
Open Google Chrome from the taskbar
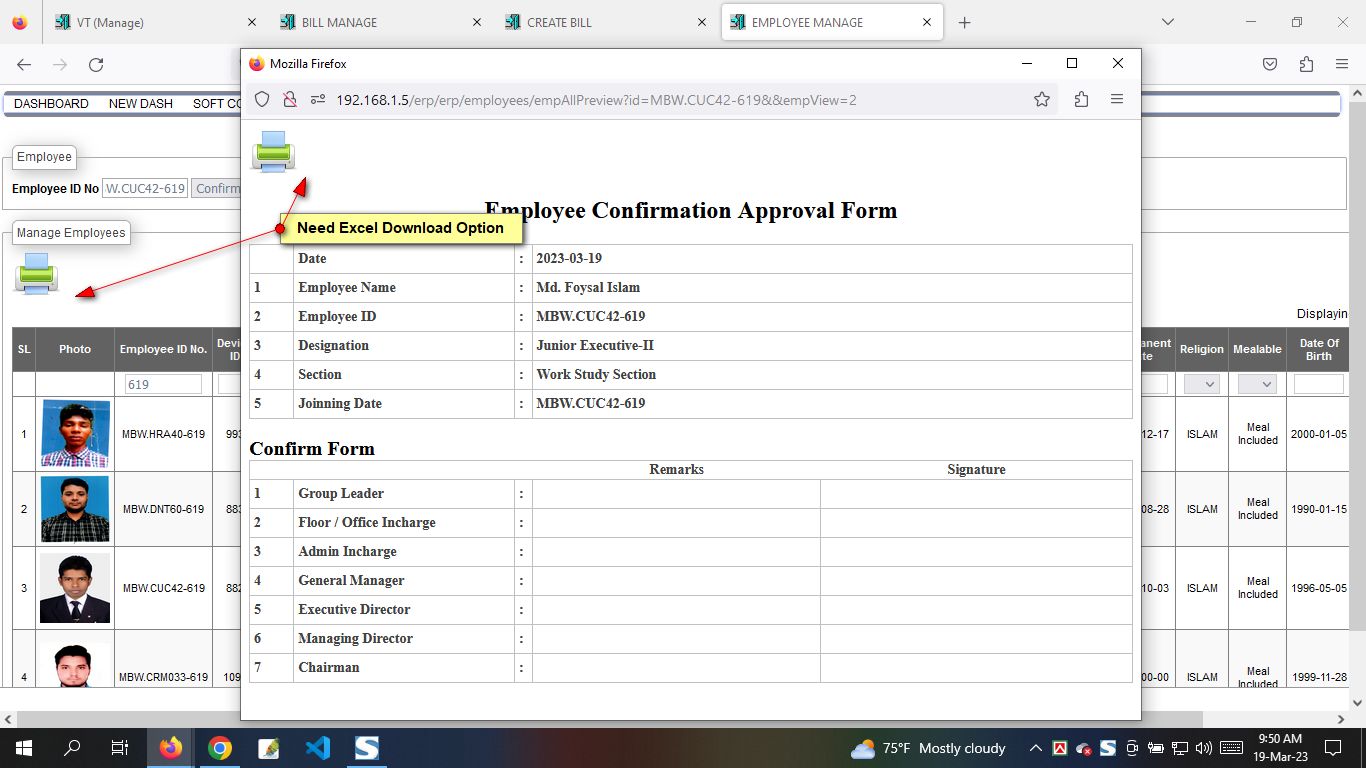point(220,748)
